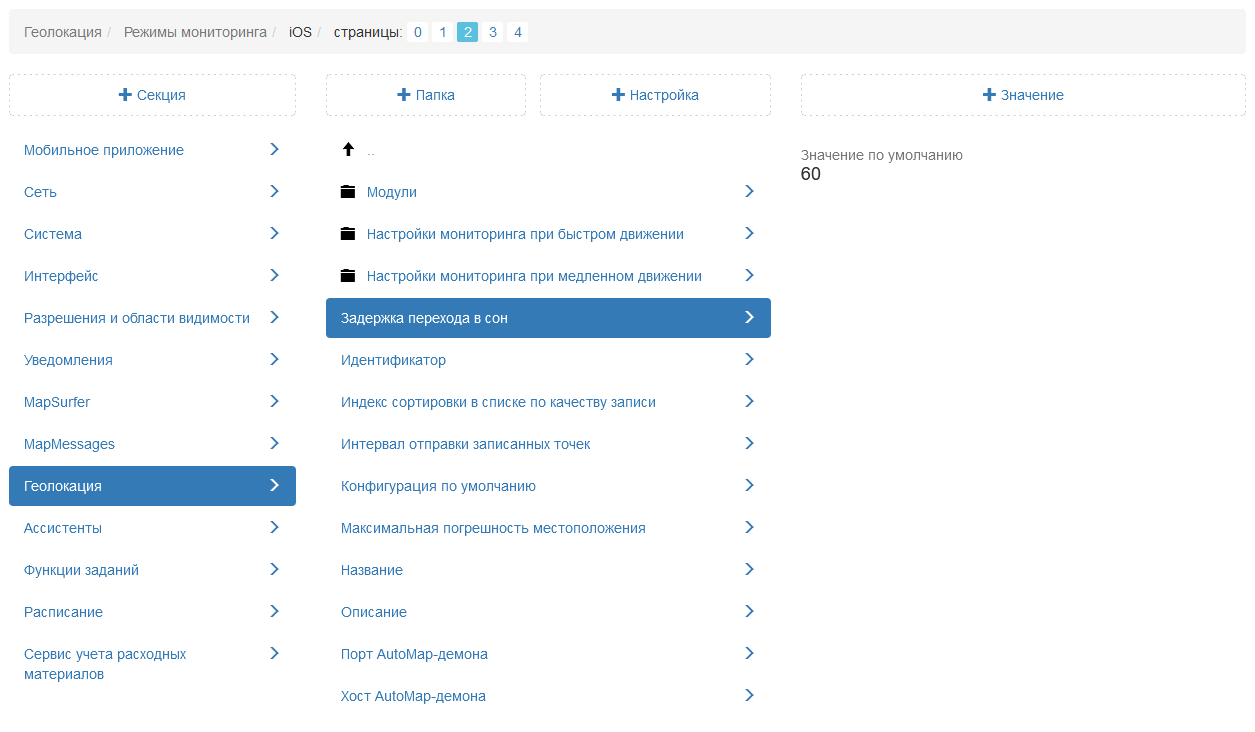Click the plus icon in the Секция button
This screenshot has width=1255, height=732.
pos(125,95)
